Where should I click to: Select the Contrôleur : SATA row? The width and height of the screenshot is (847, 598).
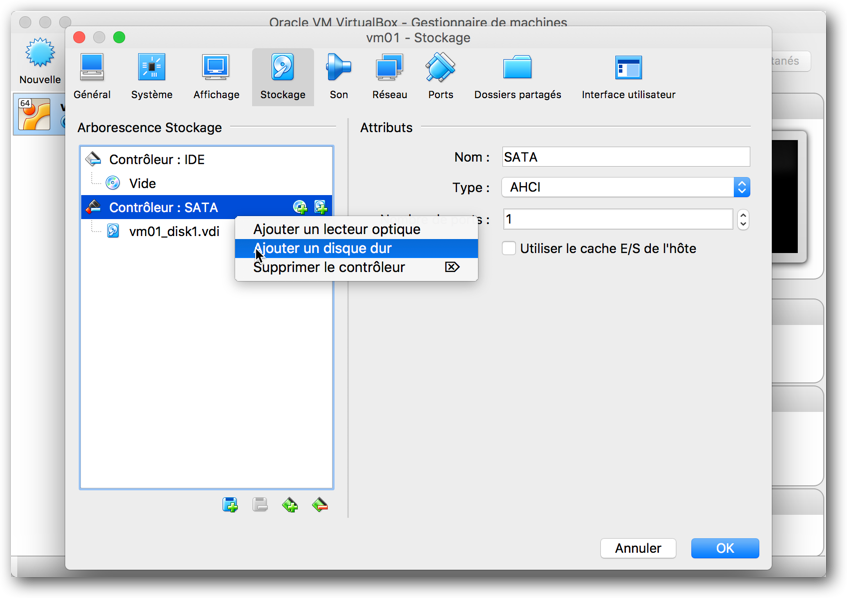click(206, 207)
